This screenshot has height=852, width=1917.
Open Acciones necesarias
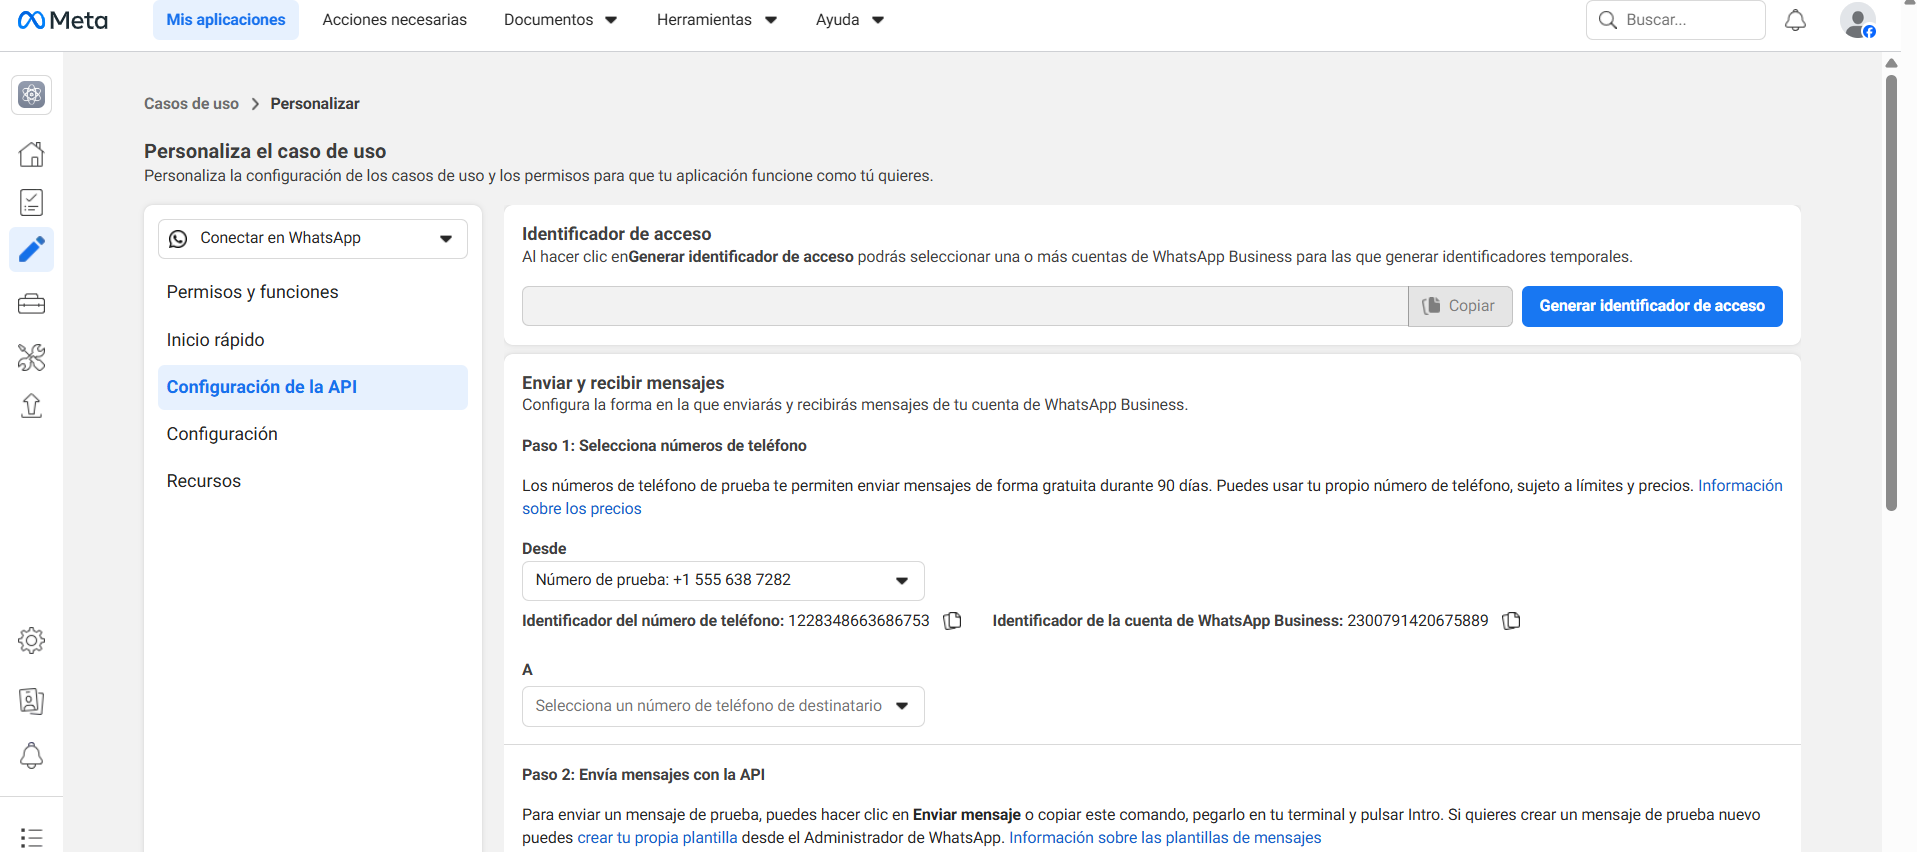click(x=395, y=20)
